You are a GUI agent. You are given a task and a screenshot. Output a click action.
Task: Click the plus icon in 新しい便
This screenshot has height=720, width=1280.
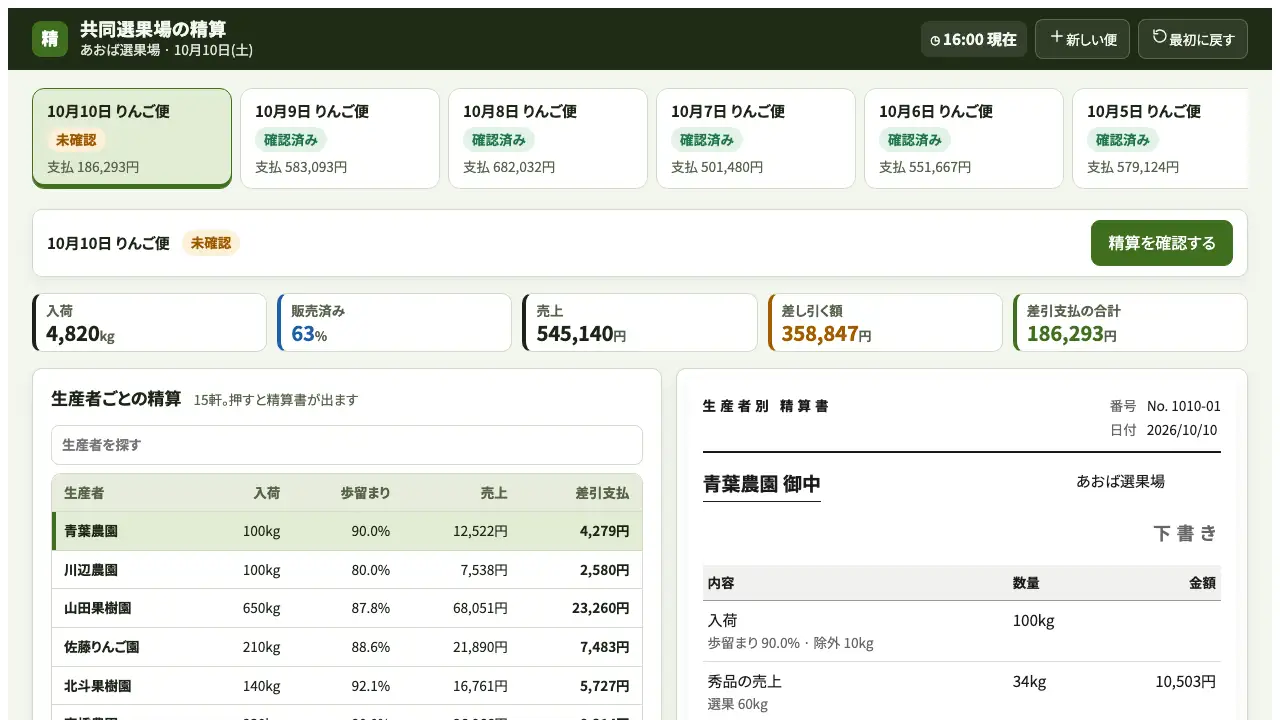tap(1056, 37)
